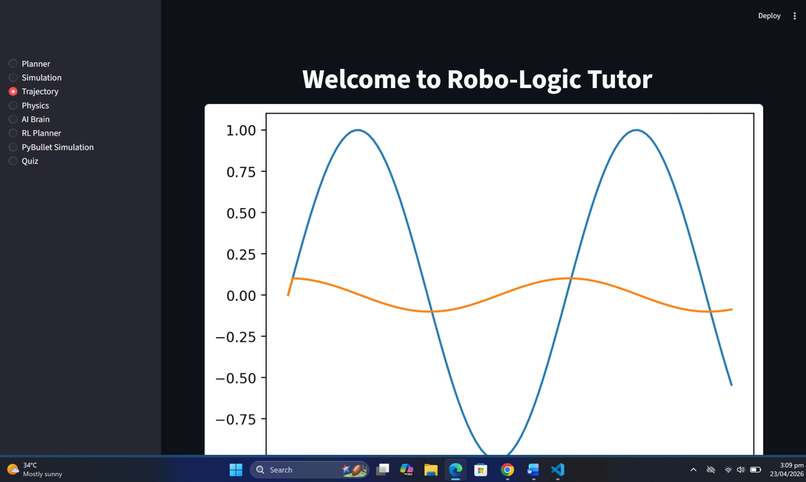The width and height of the screenshot is (806, 482).
Task: Switch to Microsoft Edge in taskbar
Action: [455, 470]
